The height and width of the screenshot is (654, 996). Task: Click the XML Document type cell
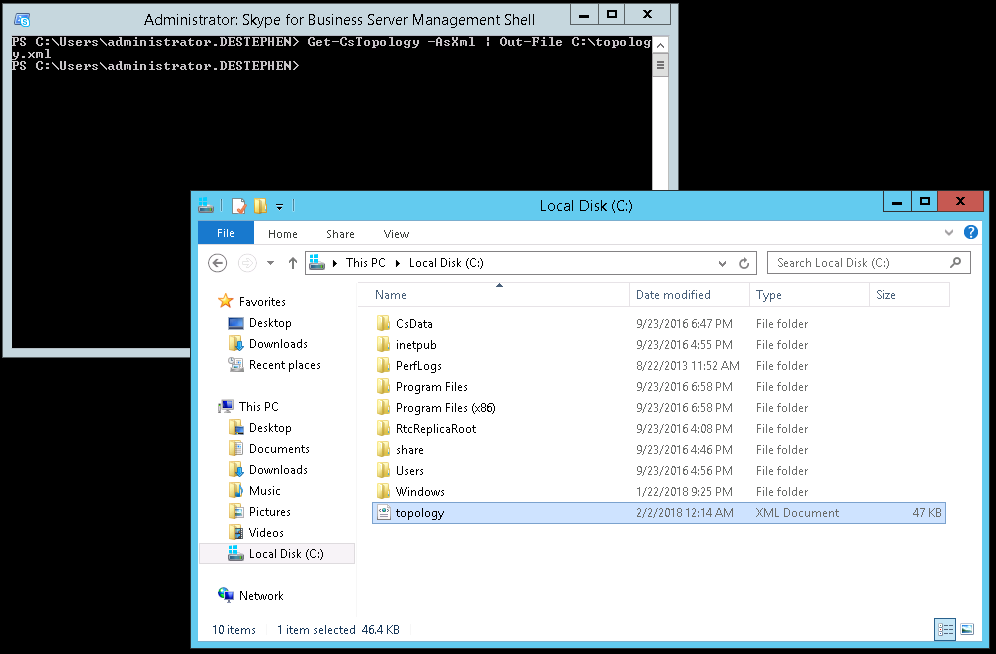click(x=797, y=512)
